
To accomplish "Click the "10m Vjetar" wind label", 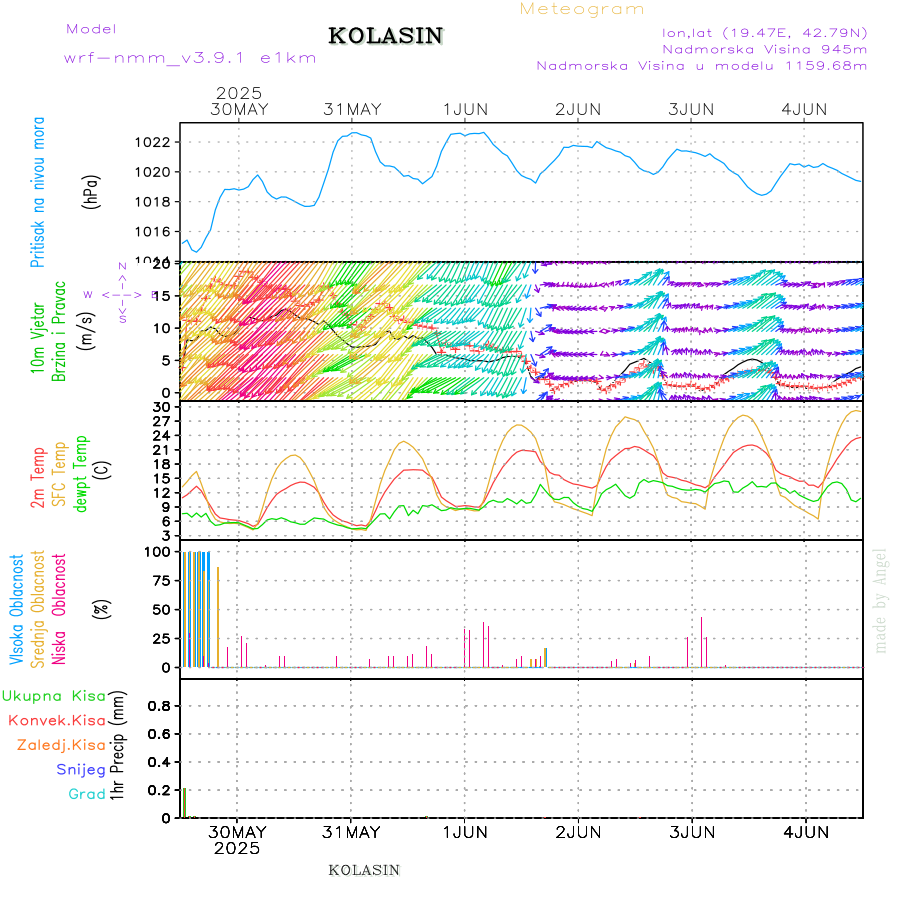I will click(38, 338).
